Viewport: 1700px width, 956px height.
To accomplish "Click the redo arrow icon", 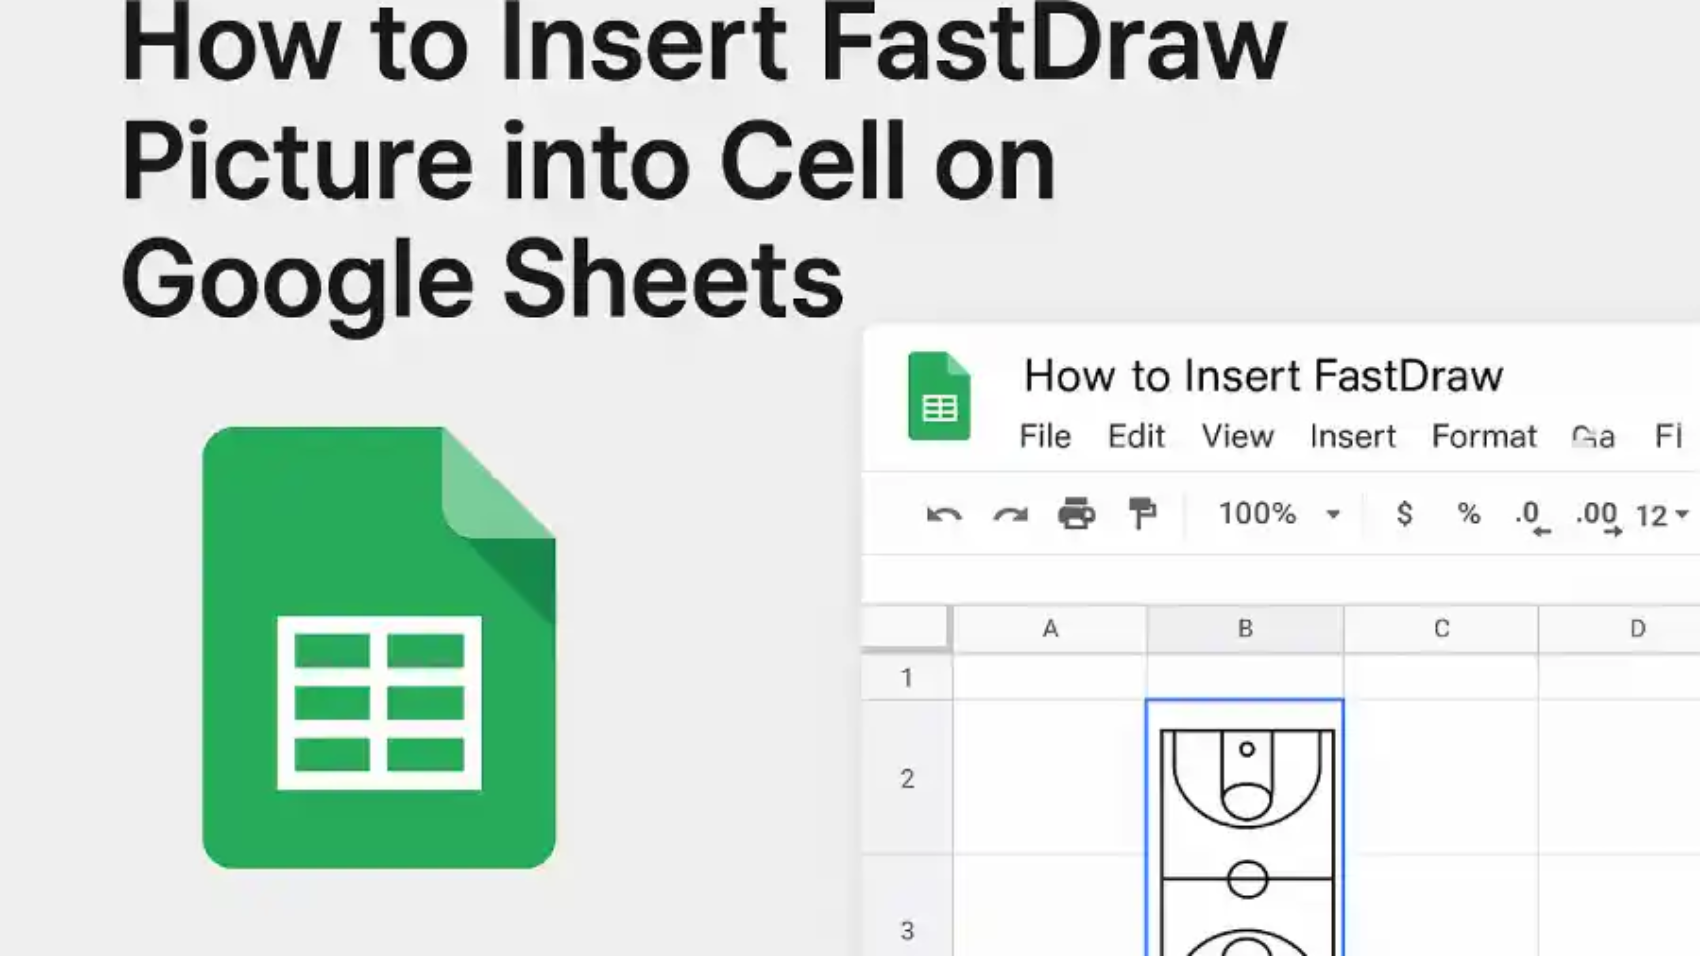I will [x=1010, y=515].
